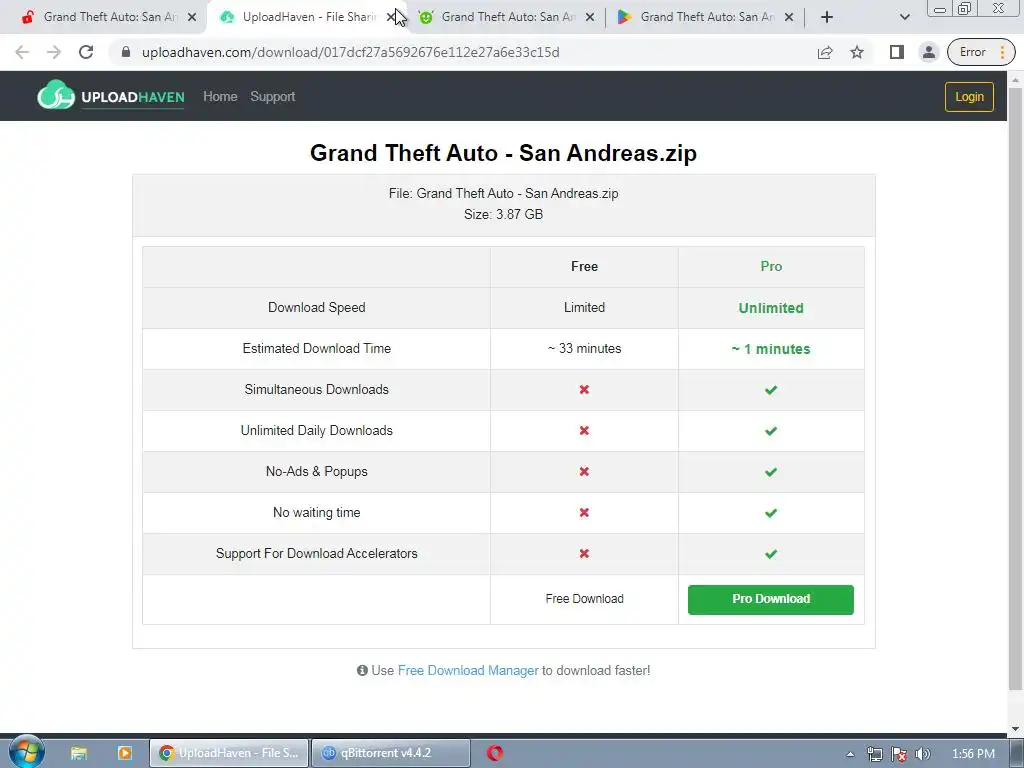Click the Size: 3.87 GB text
This screenshot has height=768, width=1024.
[504, 214]
